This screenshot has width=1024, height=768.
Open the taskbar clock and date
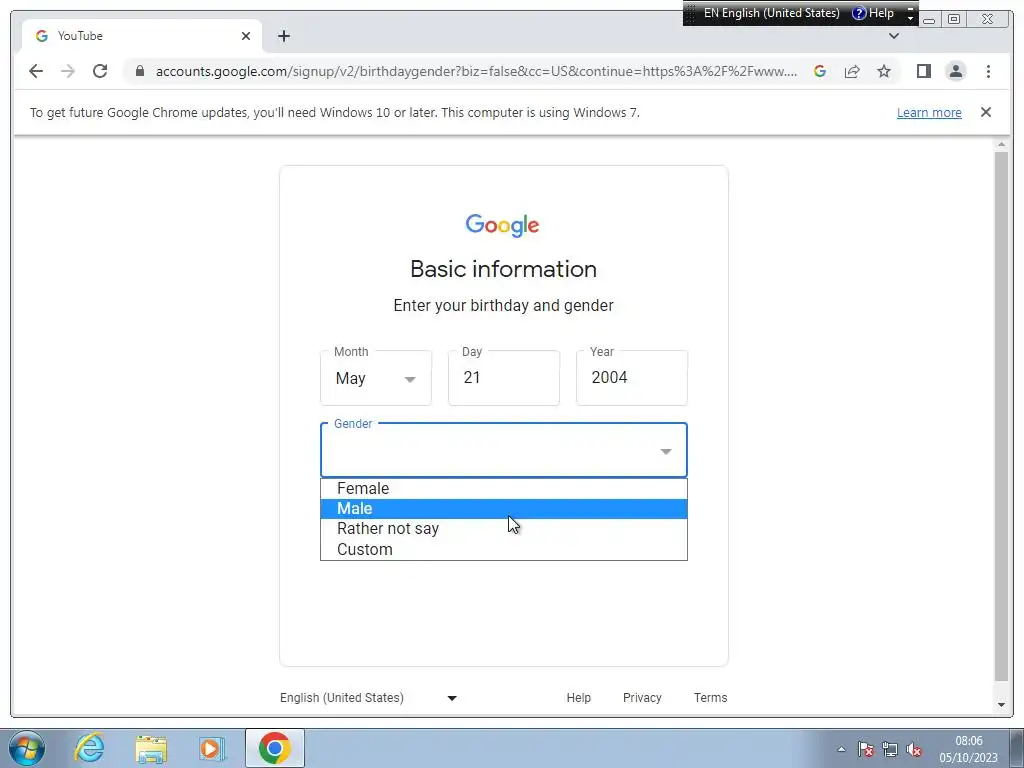[968, 749]
